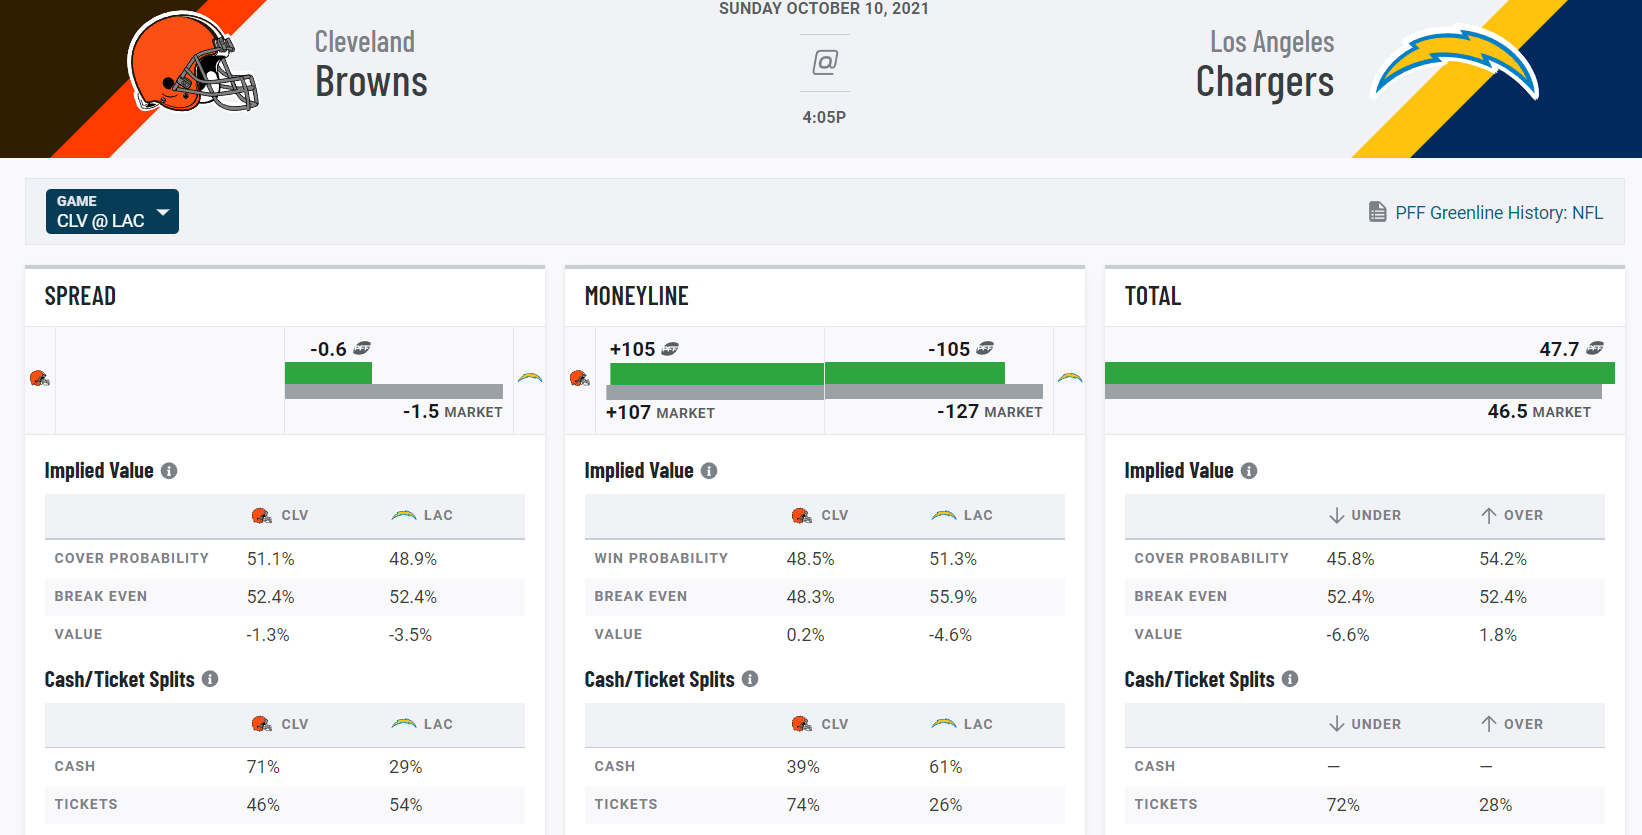Click the 54% LAC spread tickets split
The width and height of the screenshot is (1642, 835).
pyautogui.click(x=406, y=805)
